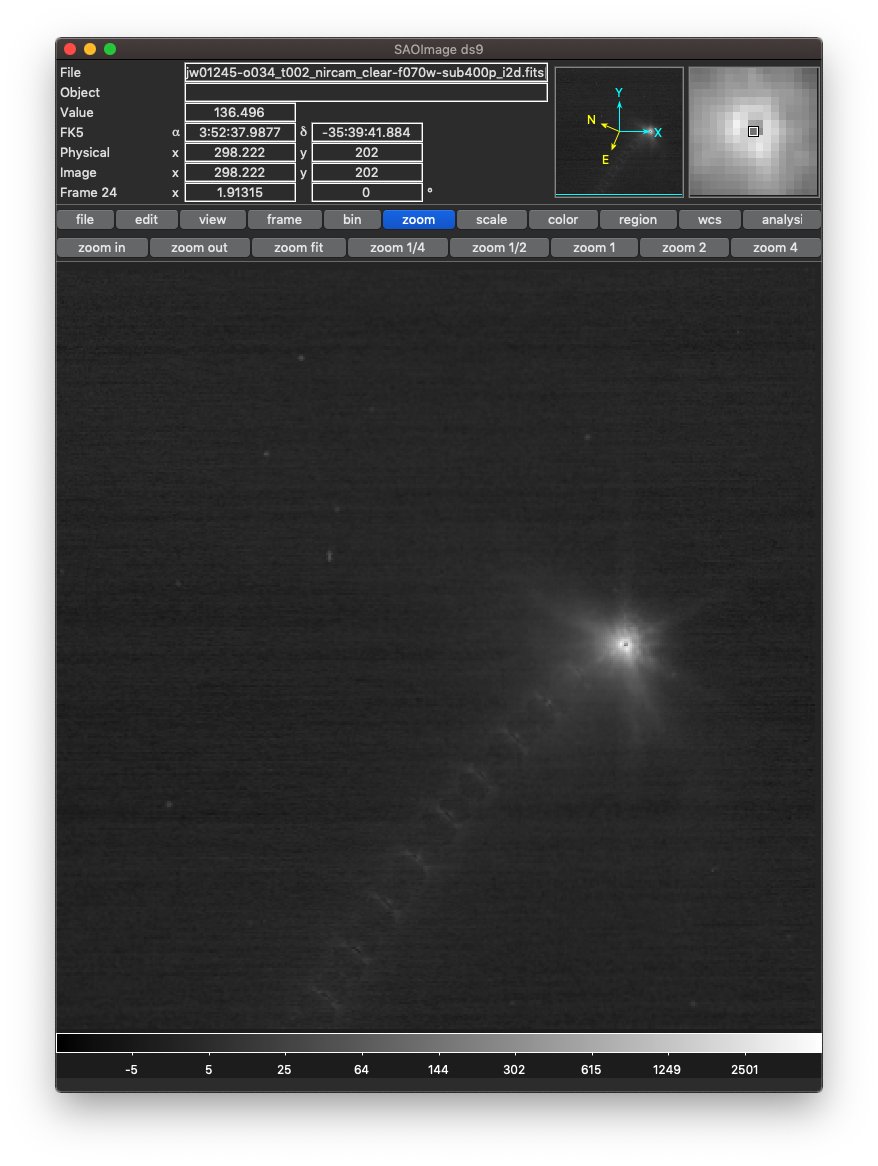The height and width of the screenshot is (1166, 878).
Task: Click the zoom in button
Action: 102,248
